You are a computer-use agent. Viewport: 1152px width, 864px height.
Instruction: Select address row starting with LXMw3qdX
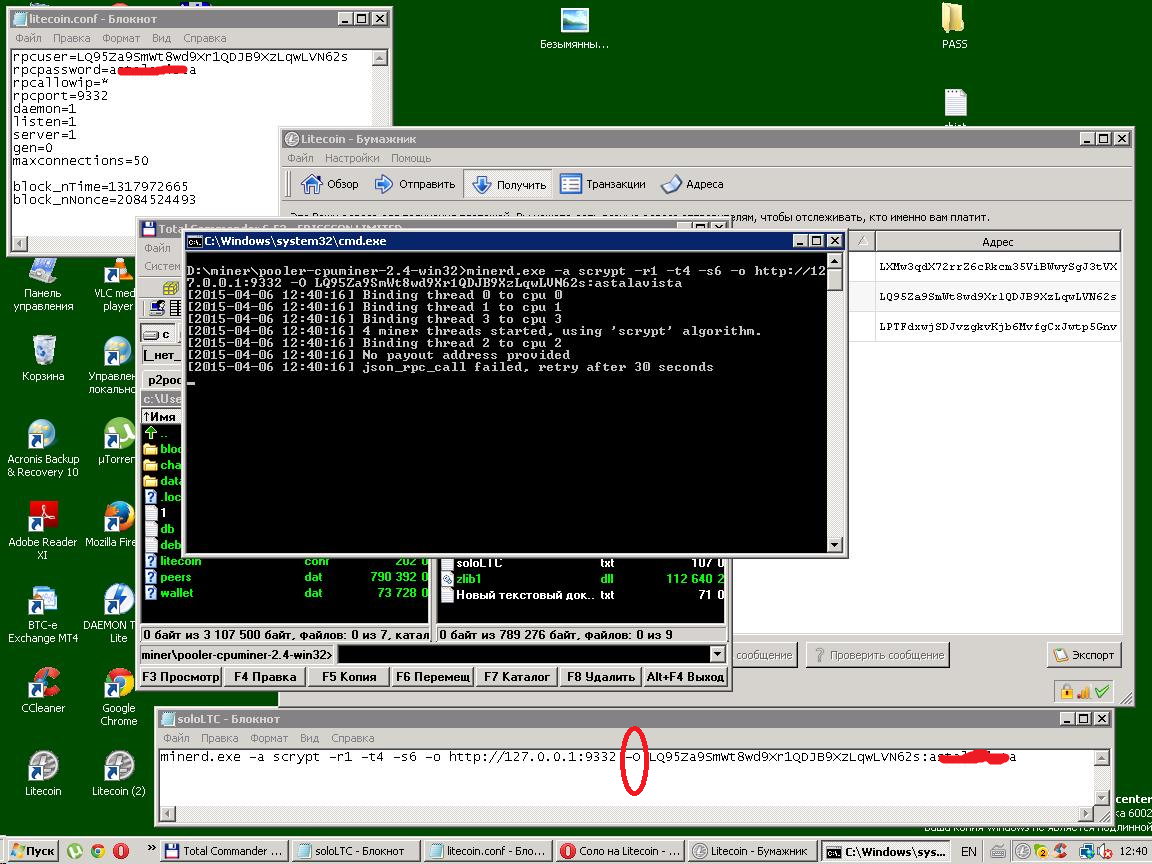click(x=997, y=267)
